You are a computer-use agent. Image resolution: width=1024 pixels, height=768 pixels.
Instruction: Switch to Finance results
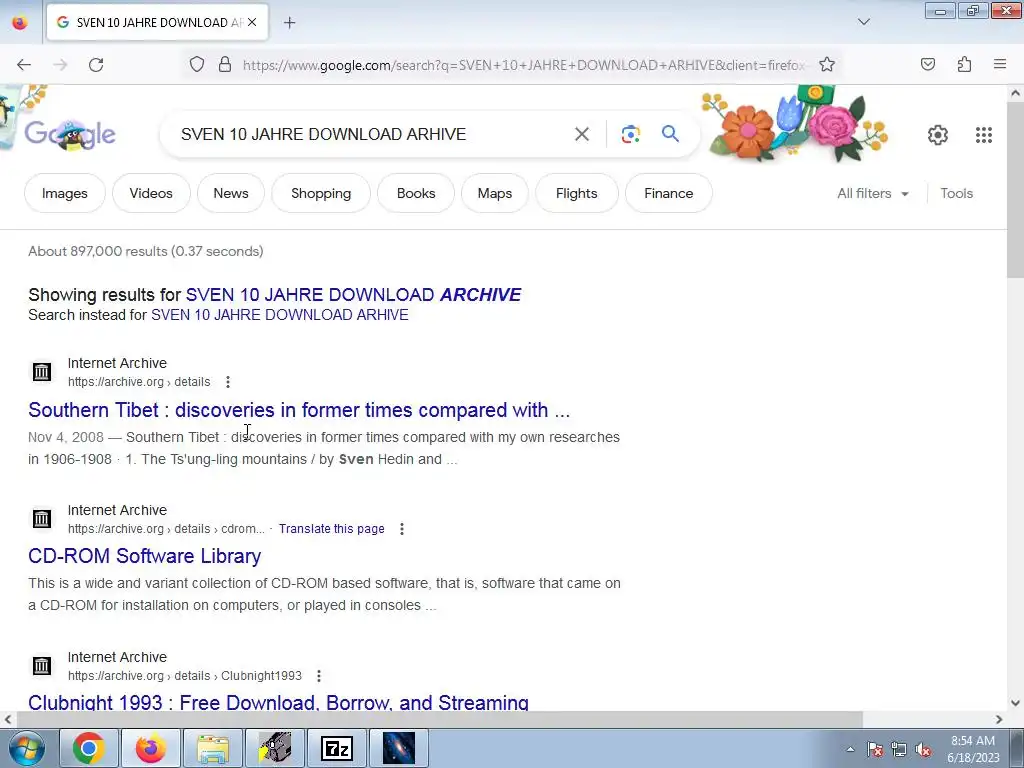click(668, 193)
